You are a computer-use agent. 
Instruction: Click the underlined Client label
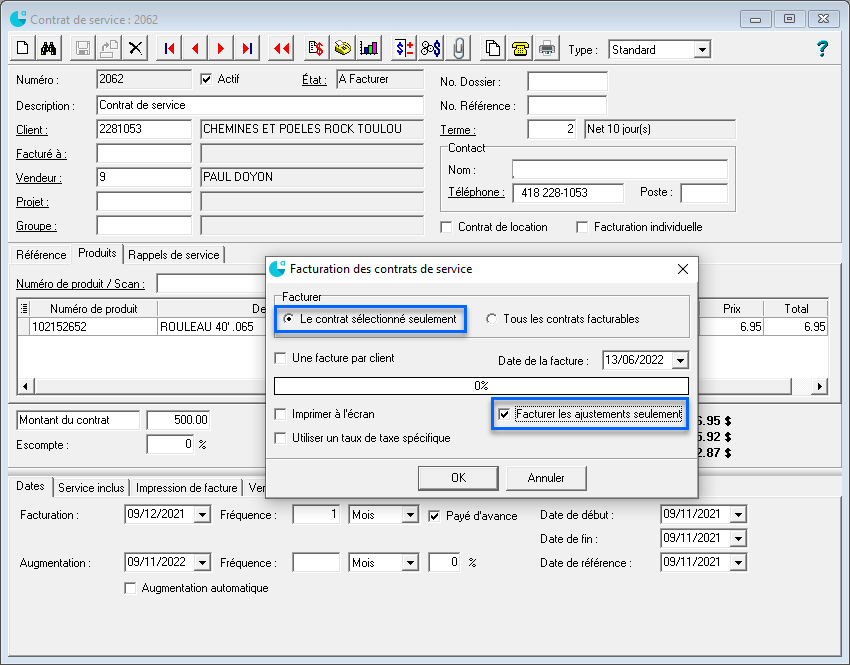tap(33, 129)
